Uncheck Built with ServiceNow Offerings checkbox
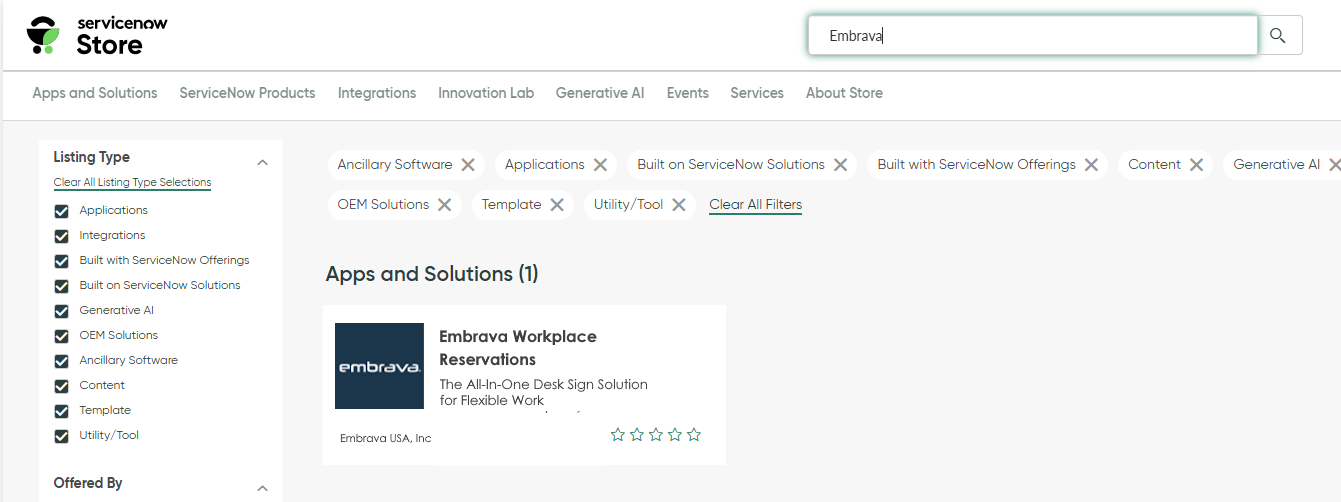 tap(62, 261)
